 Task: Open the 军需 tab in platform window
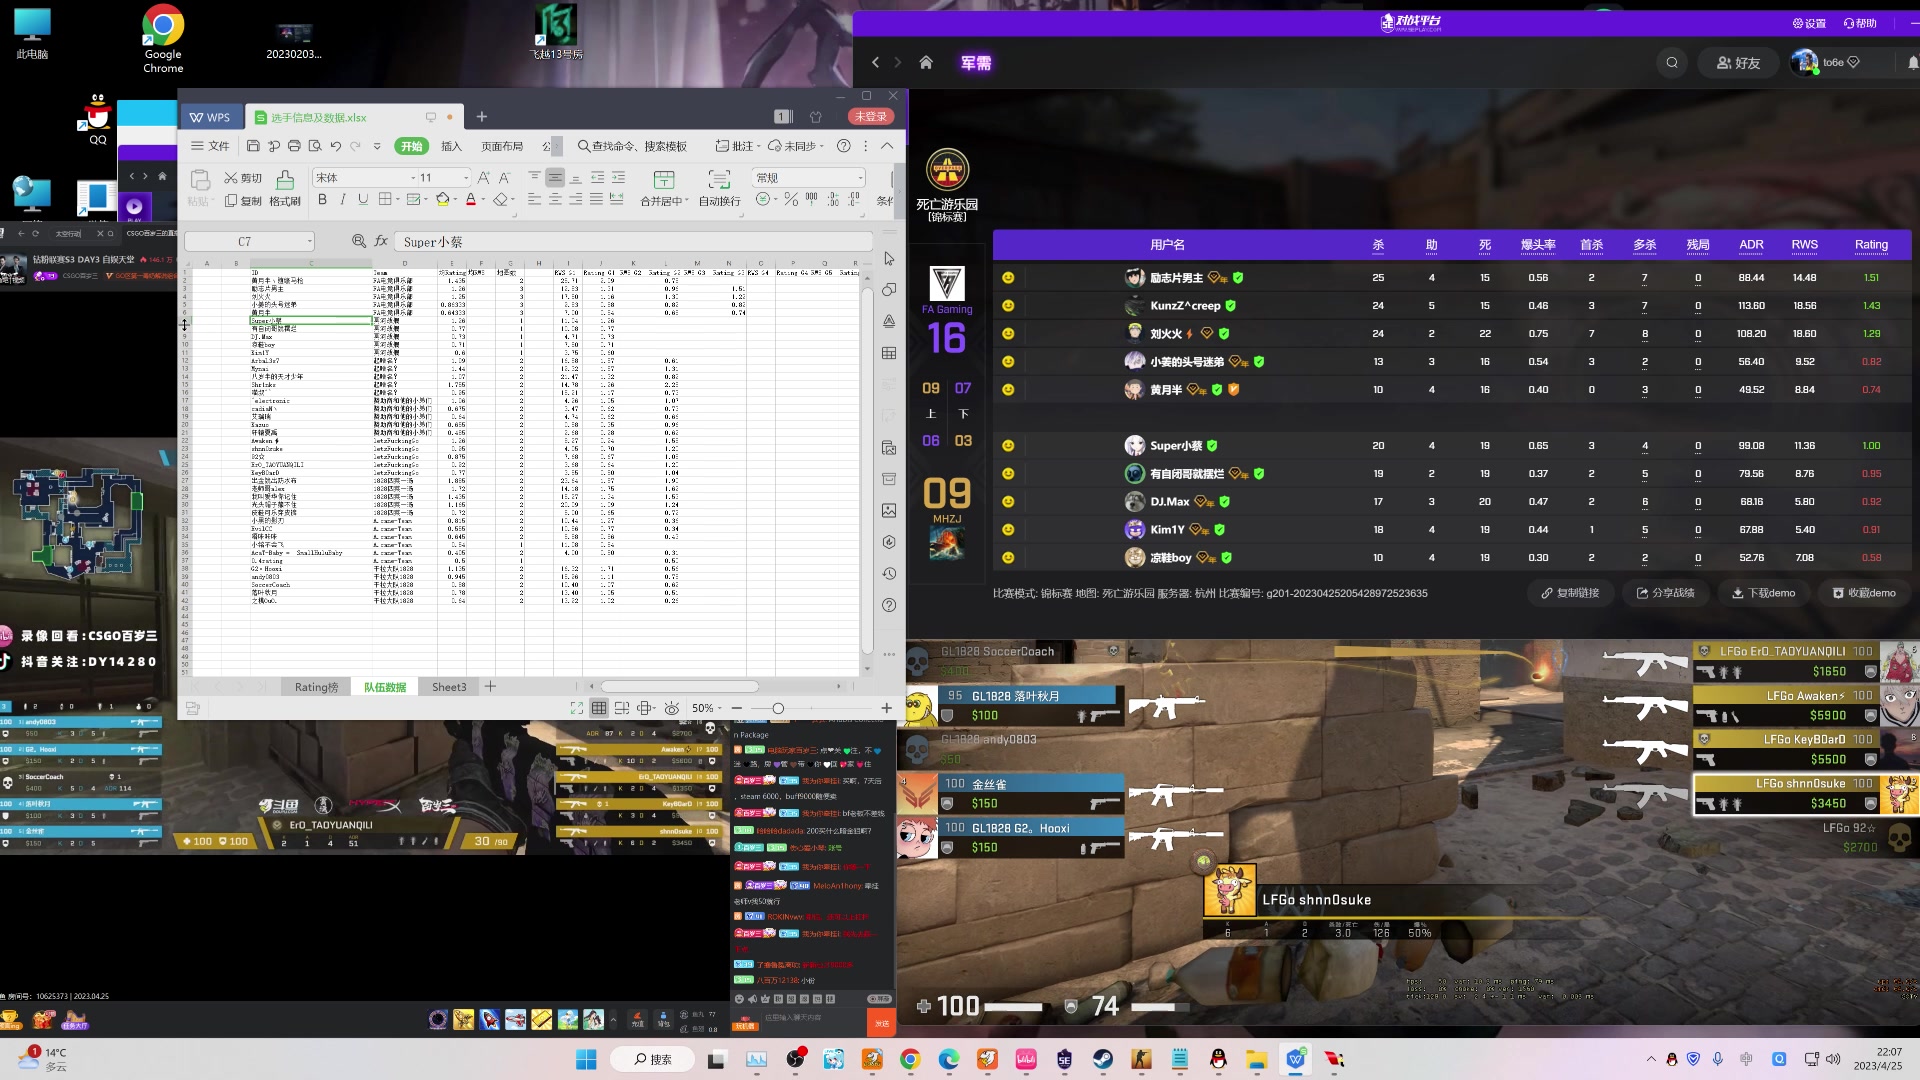tap(976, 63)
